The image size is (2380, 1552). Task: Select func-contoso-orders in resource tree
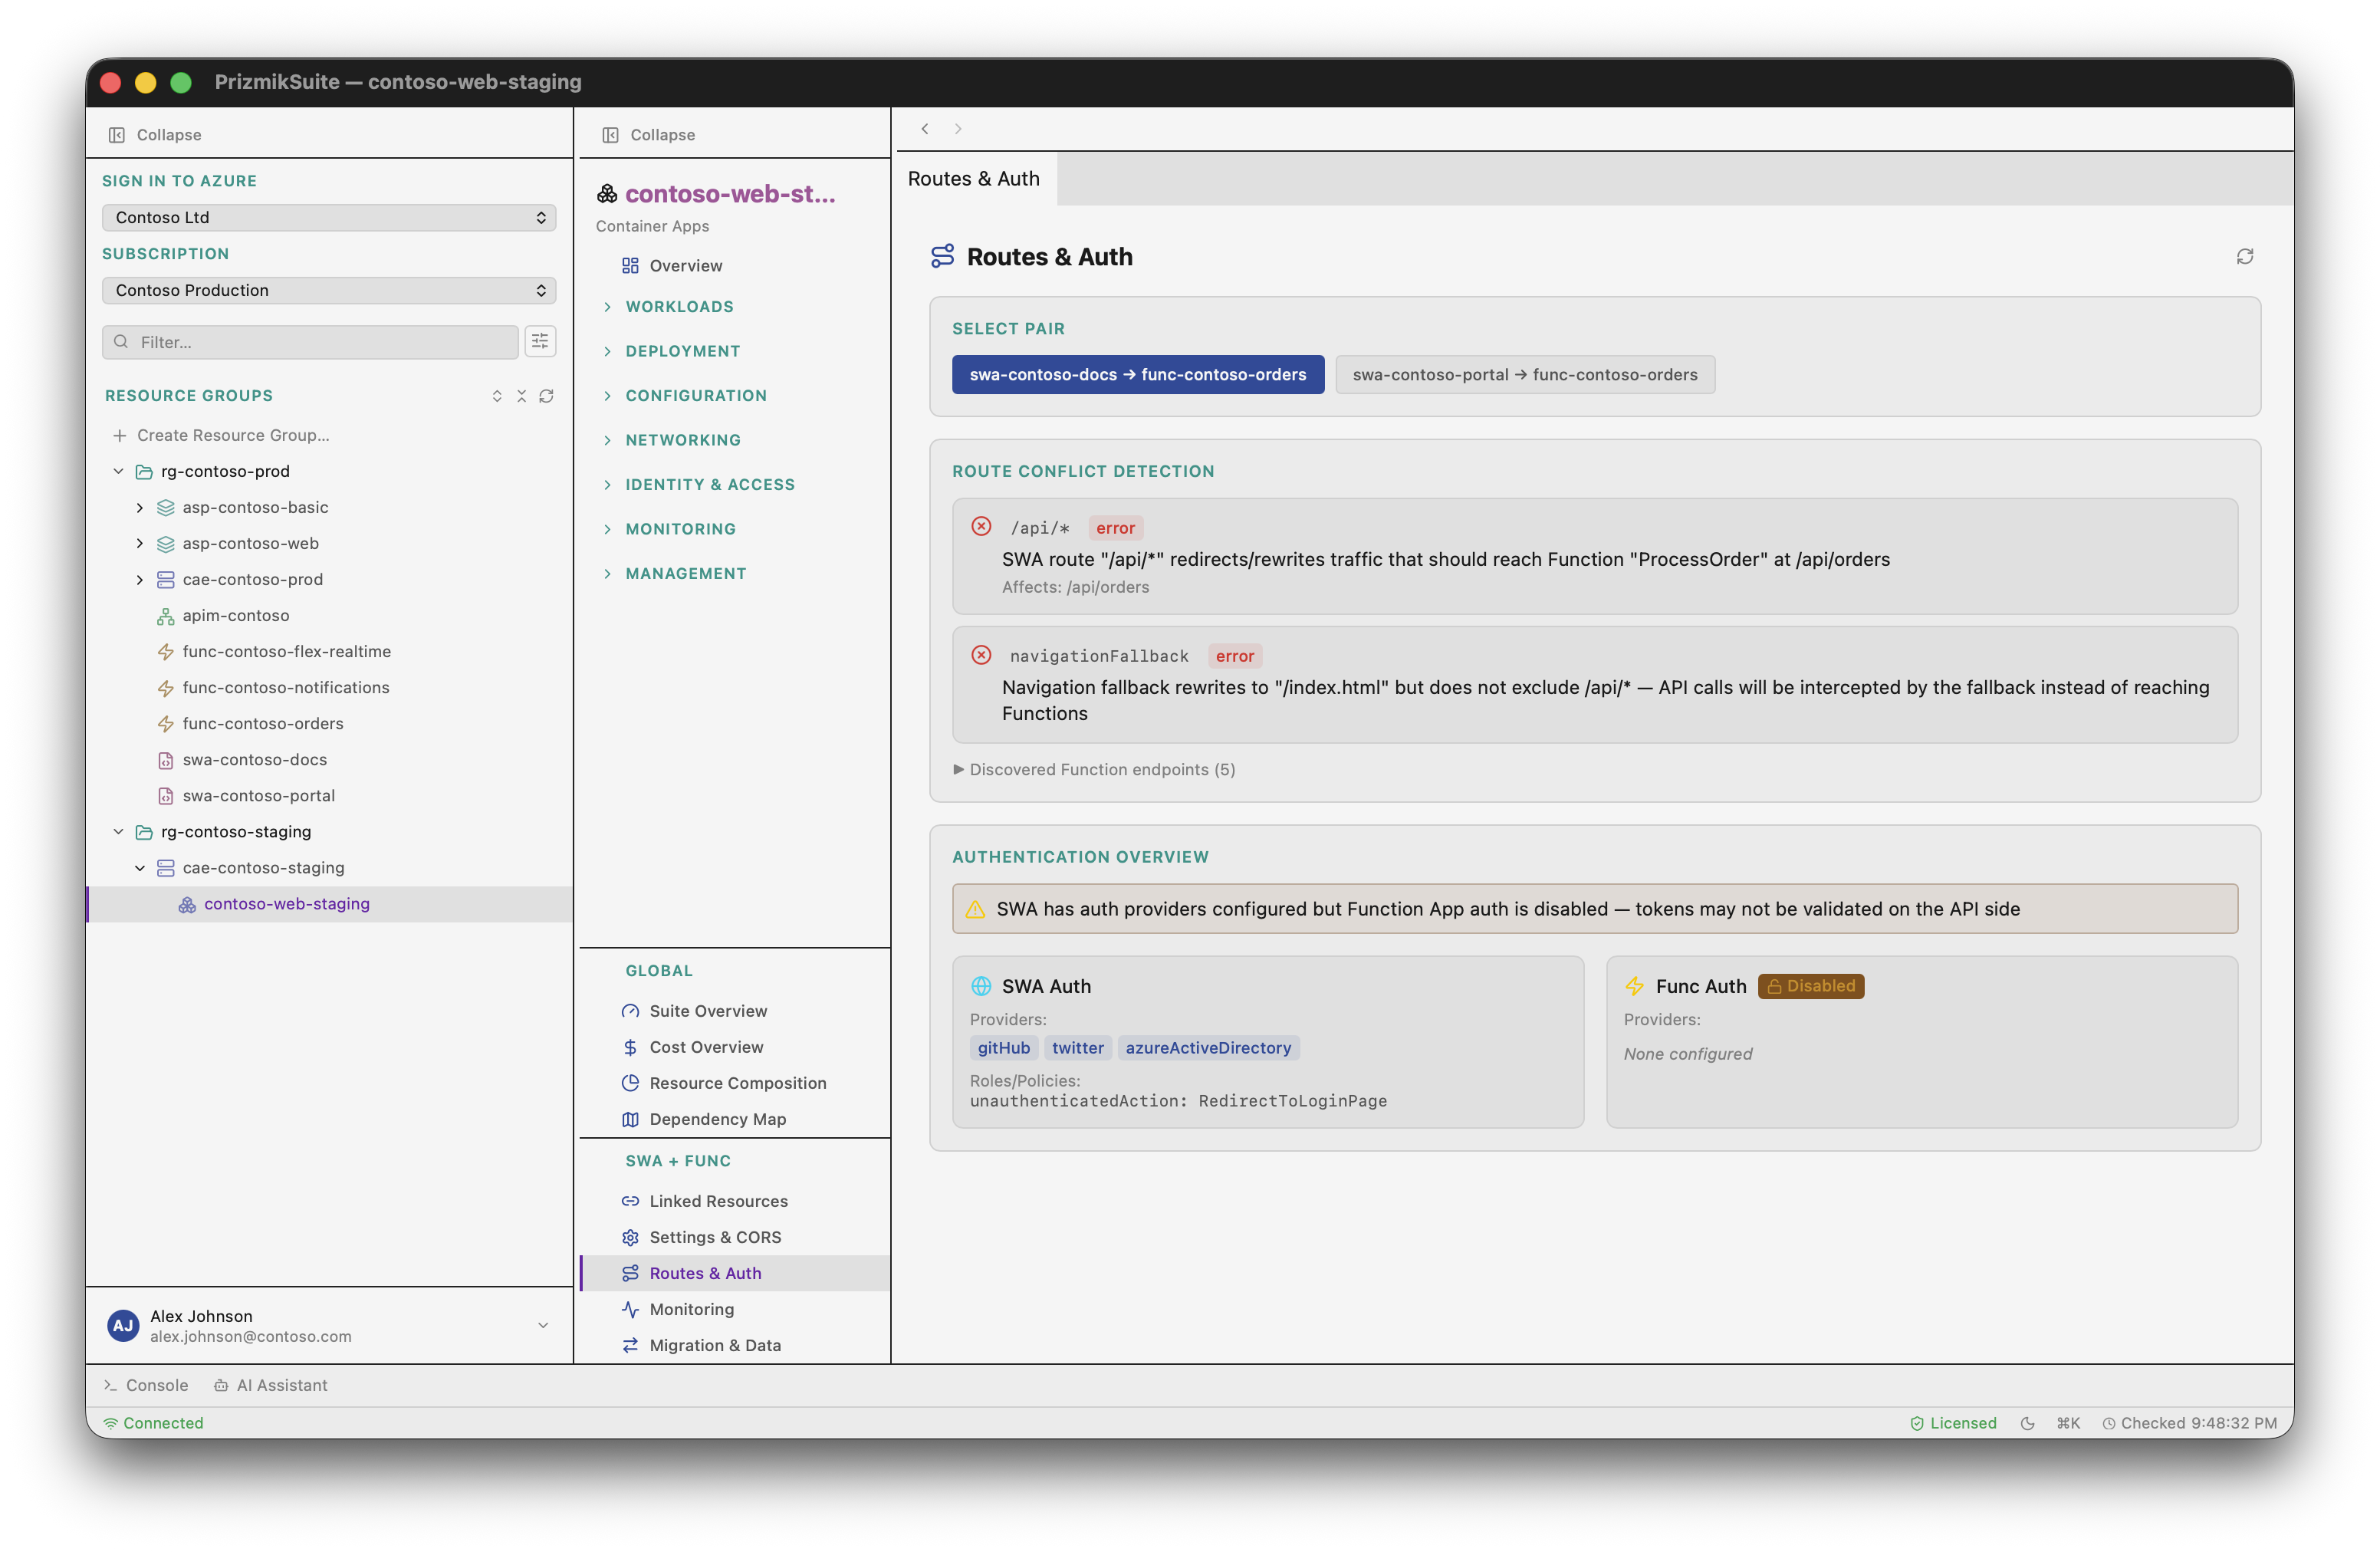coord(329,724)
